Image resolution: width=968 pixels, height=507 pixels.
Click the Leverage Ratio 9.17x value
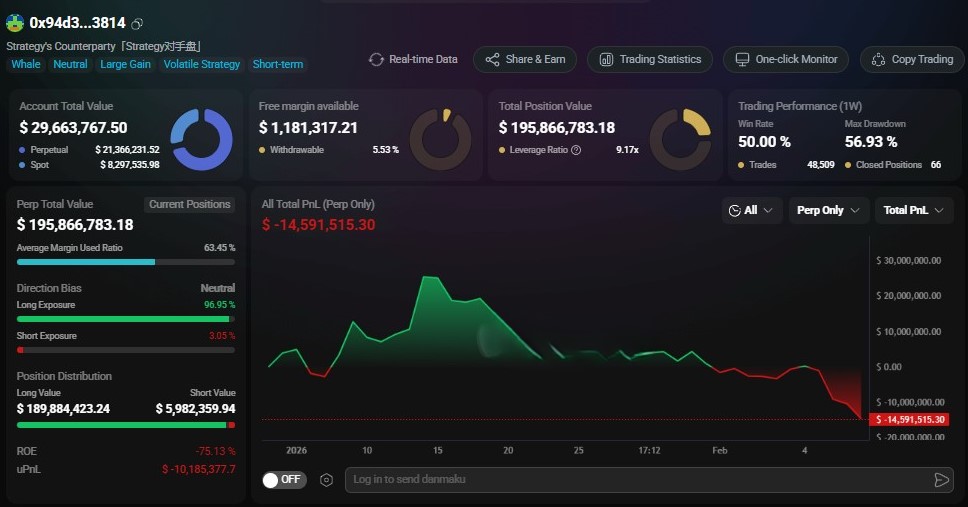(627, 150)
